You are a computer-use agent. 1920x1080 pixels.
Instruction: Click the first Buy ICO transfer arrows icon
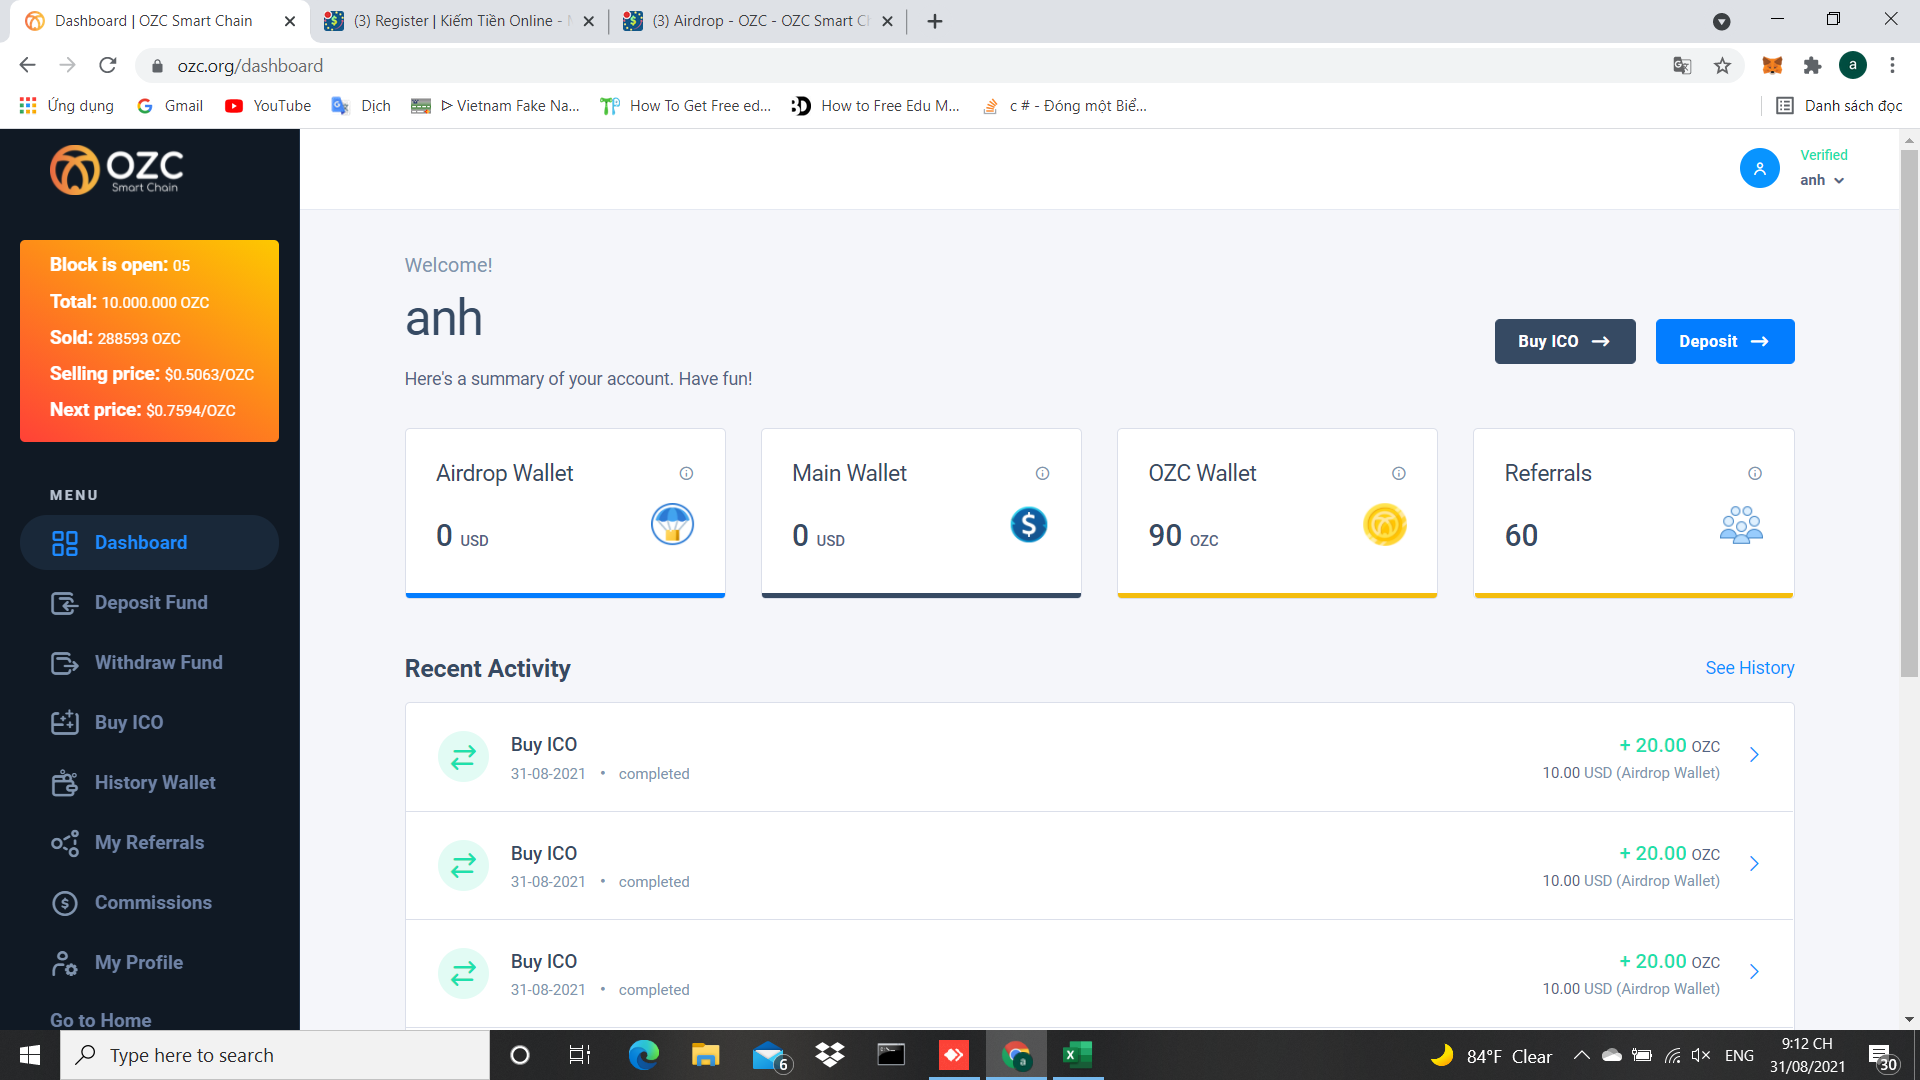[463, 757]
